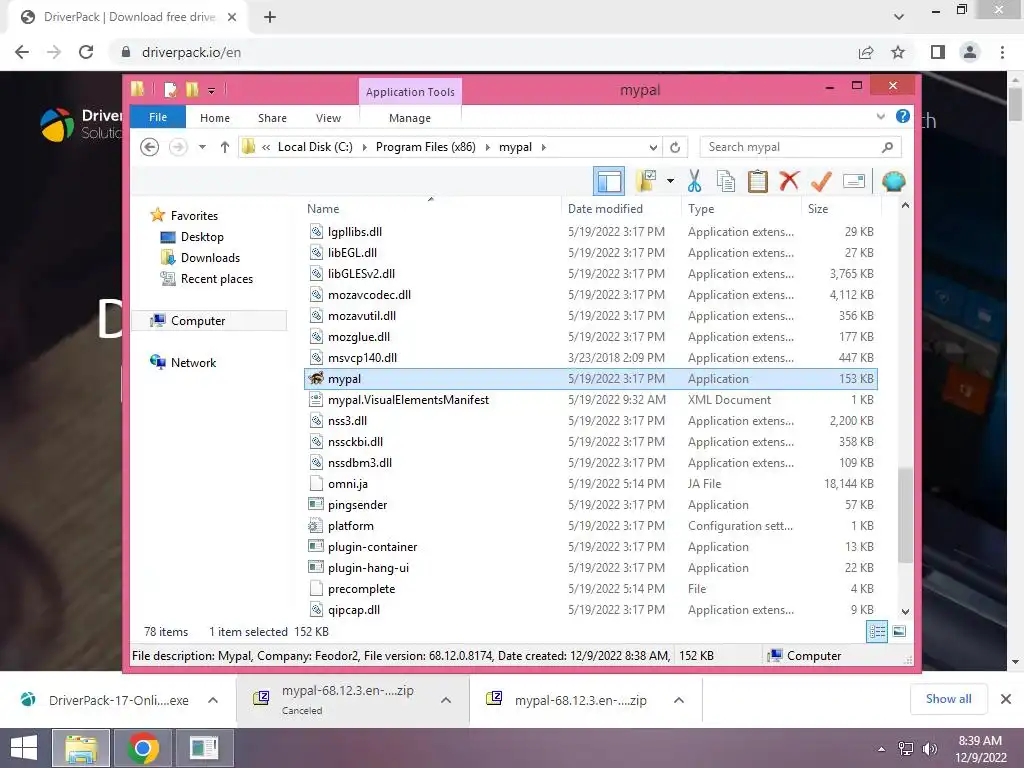Click Program Files (x86) in address bar
The height and width of the screenshot is (768, 1024).
[x=426, y=147]
